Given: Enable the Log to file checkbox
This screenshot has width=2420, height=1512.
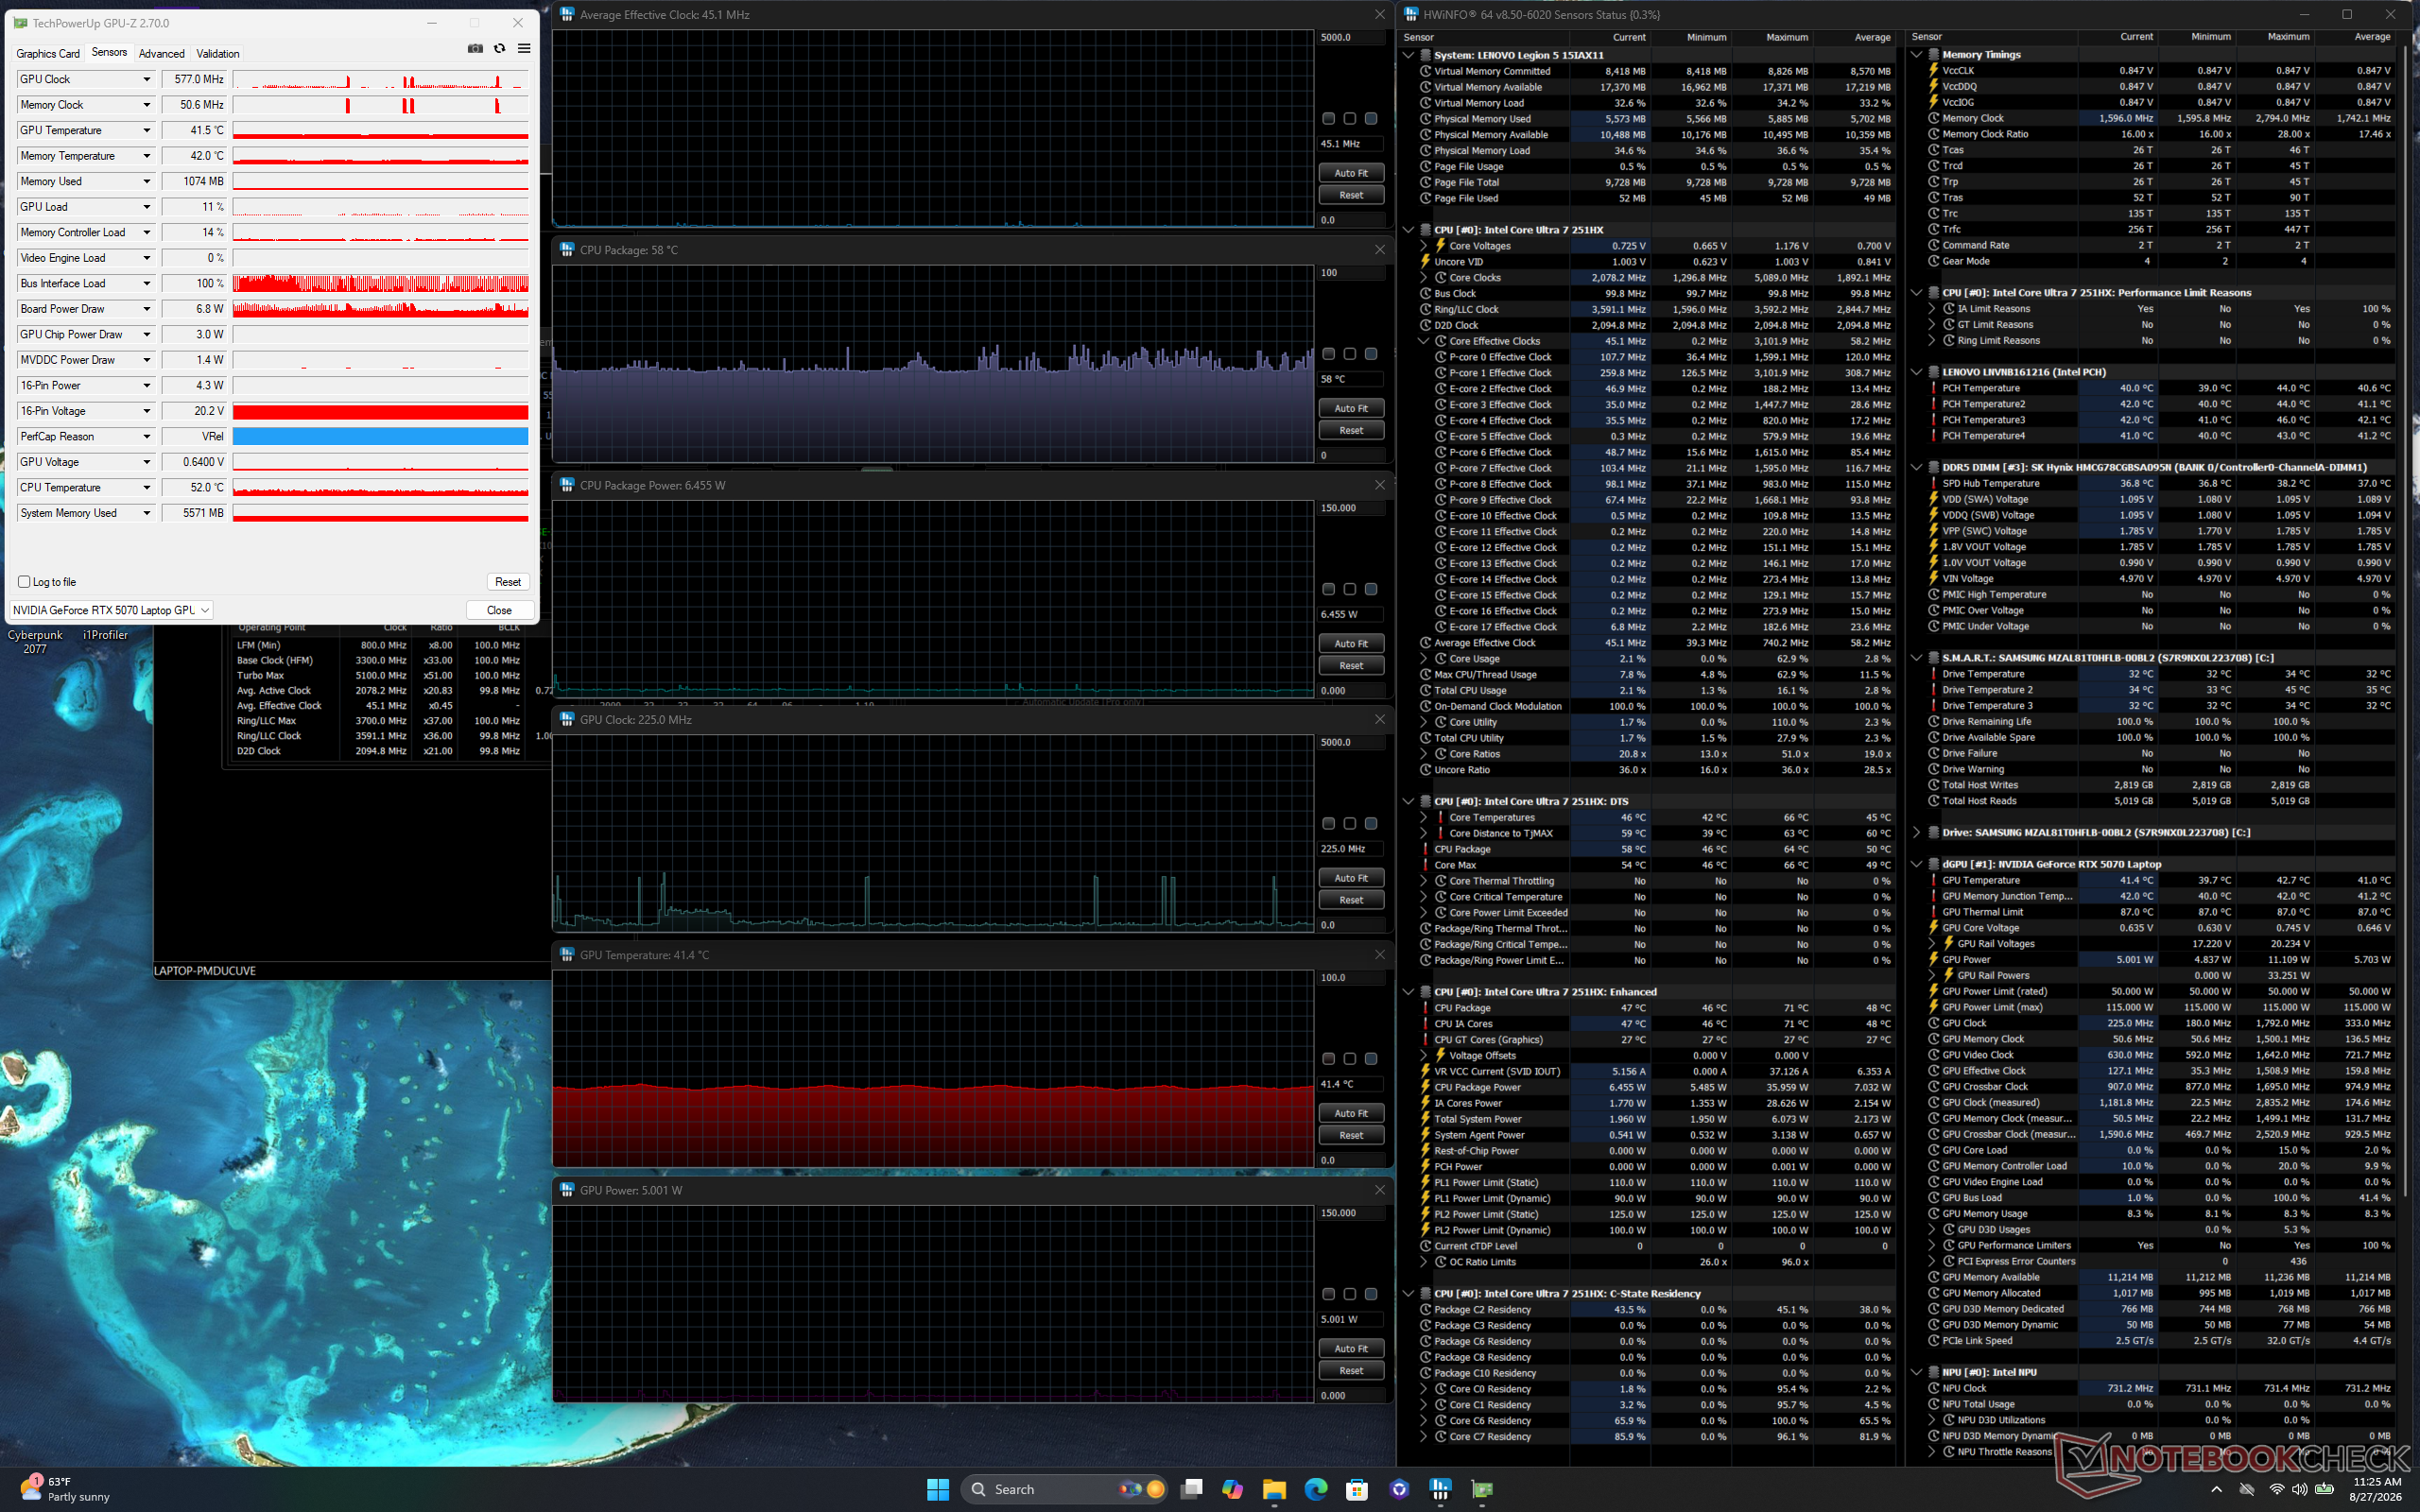Looking at the screenshot, I should pos(24,582).
